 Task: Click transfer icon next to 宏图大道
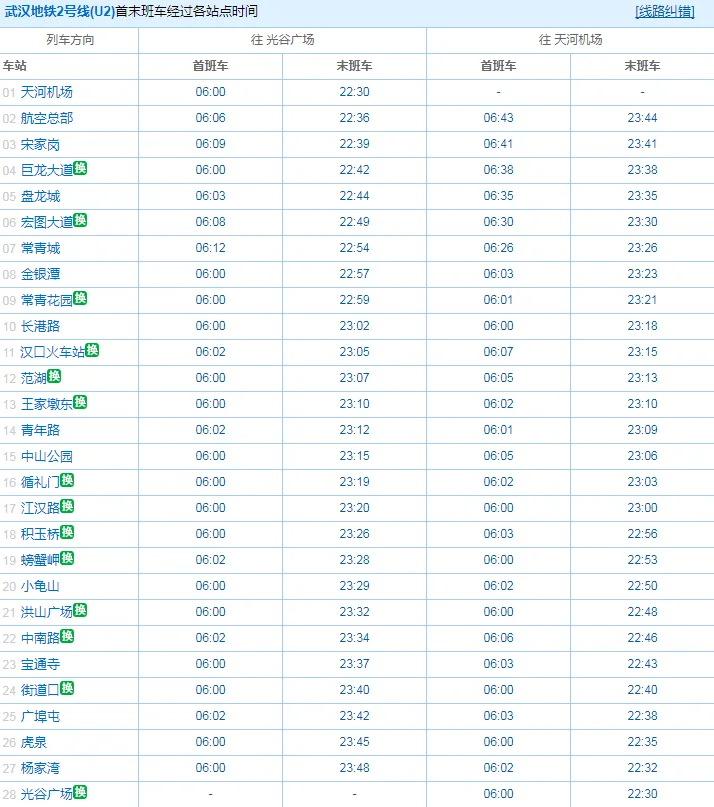81,220
